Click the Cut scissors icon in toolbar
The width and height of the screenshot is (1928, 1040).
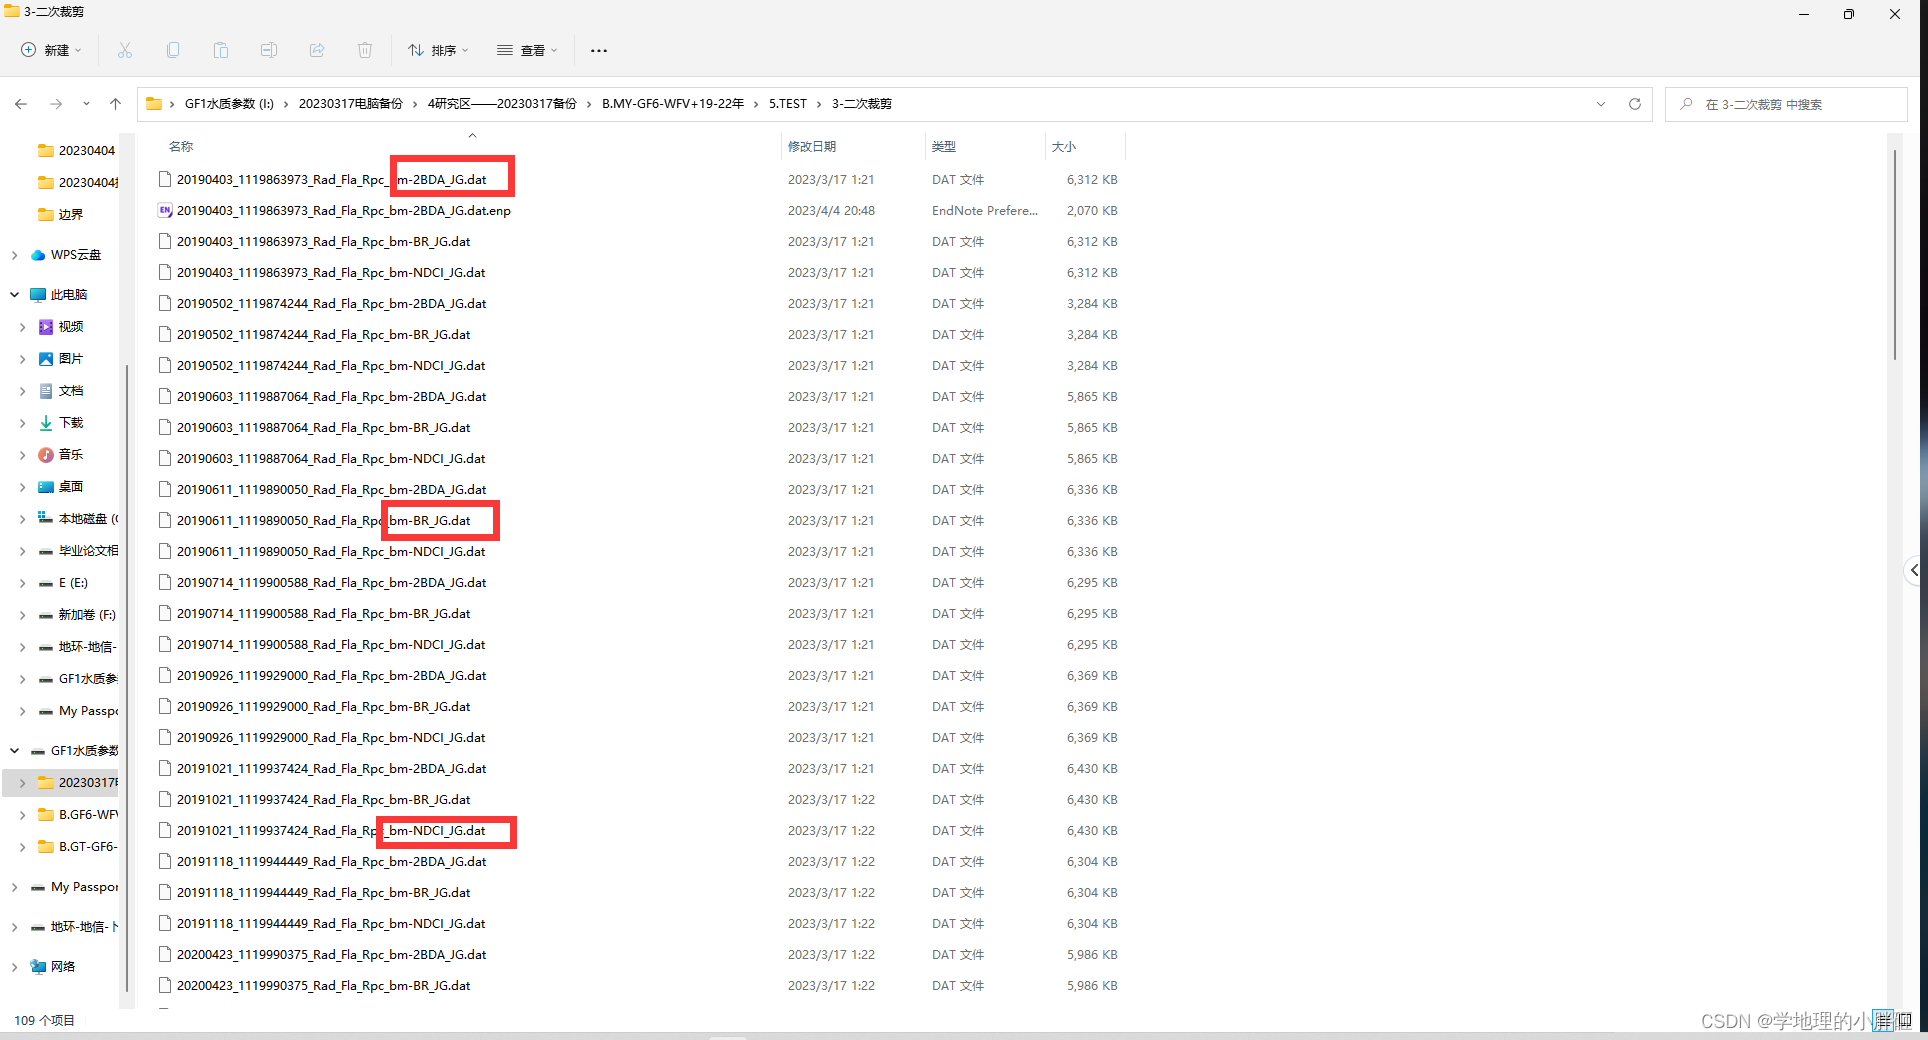(125, 50)
